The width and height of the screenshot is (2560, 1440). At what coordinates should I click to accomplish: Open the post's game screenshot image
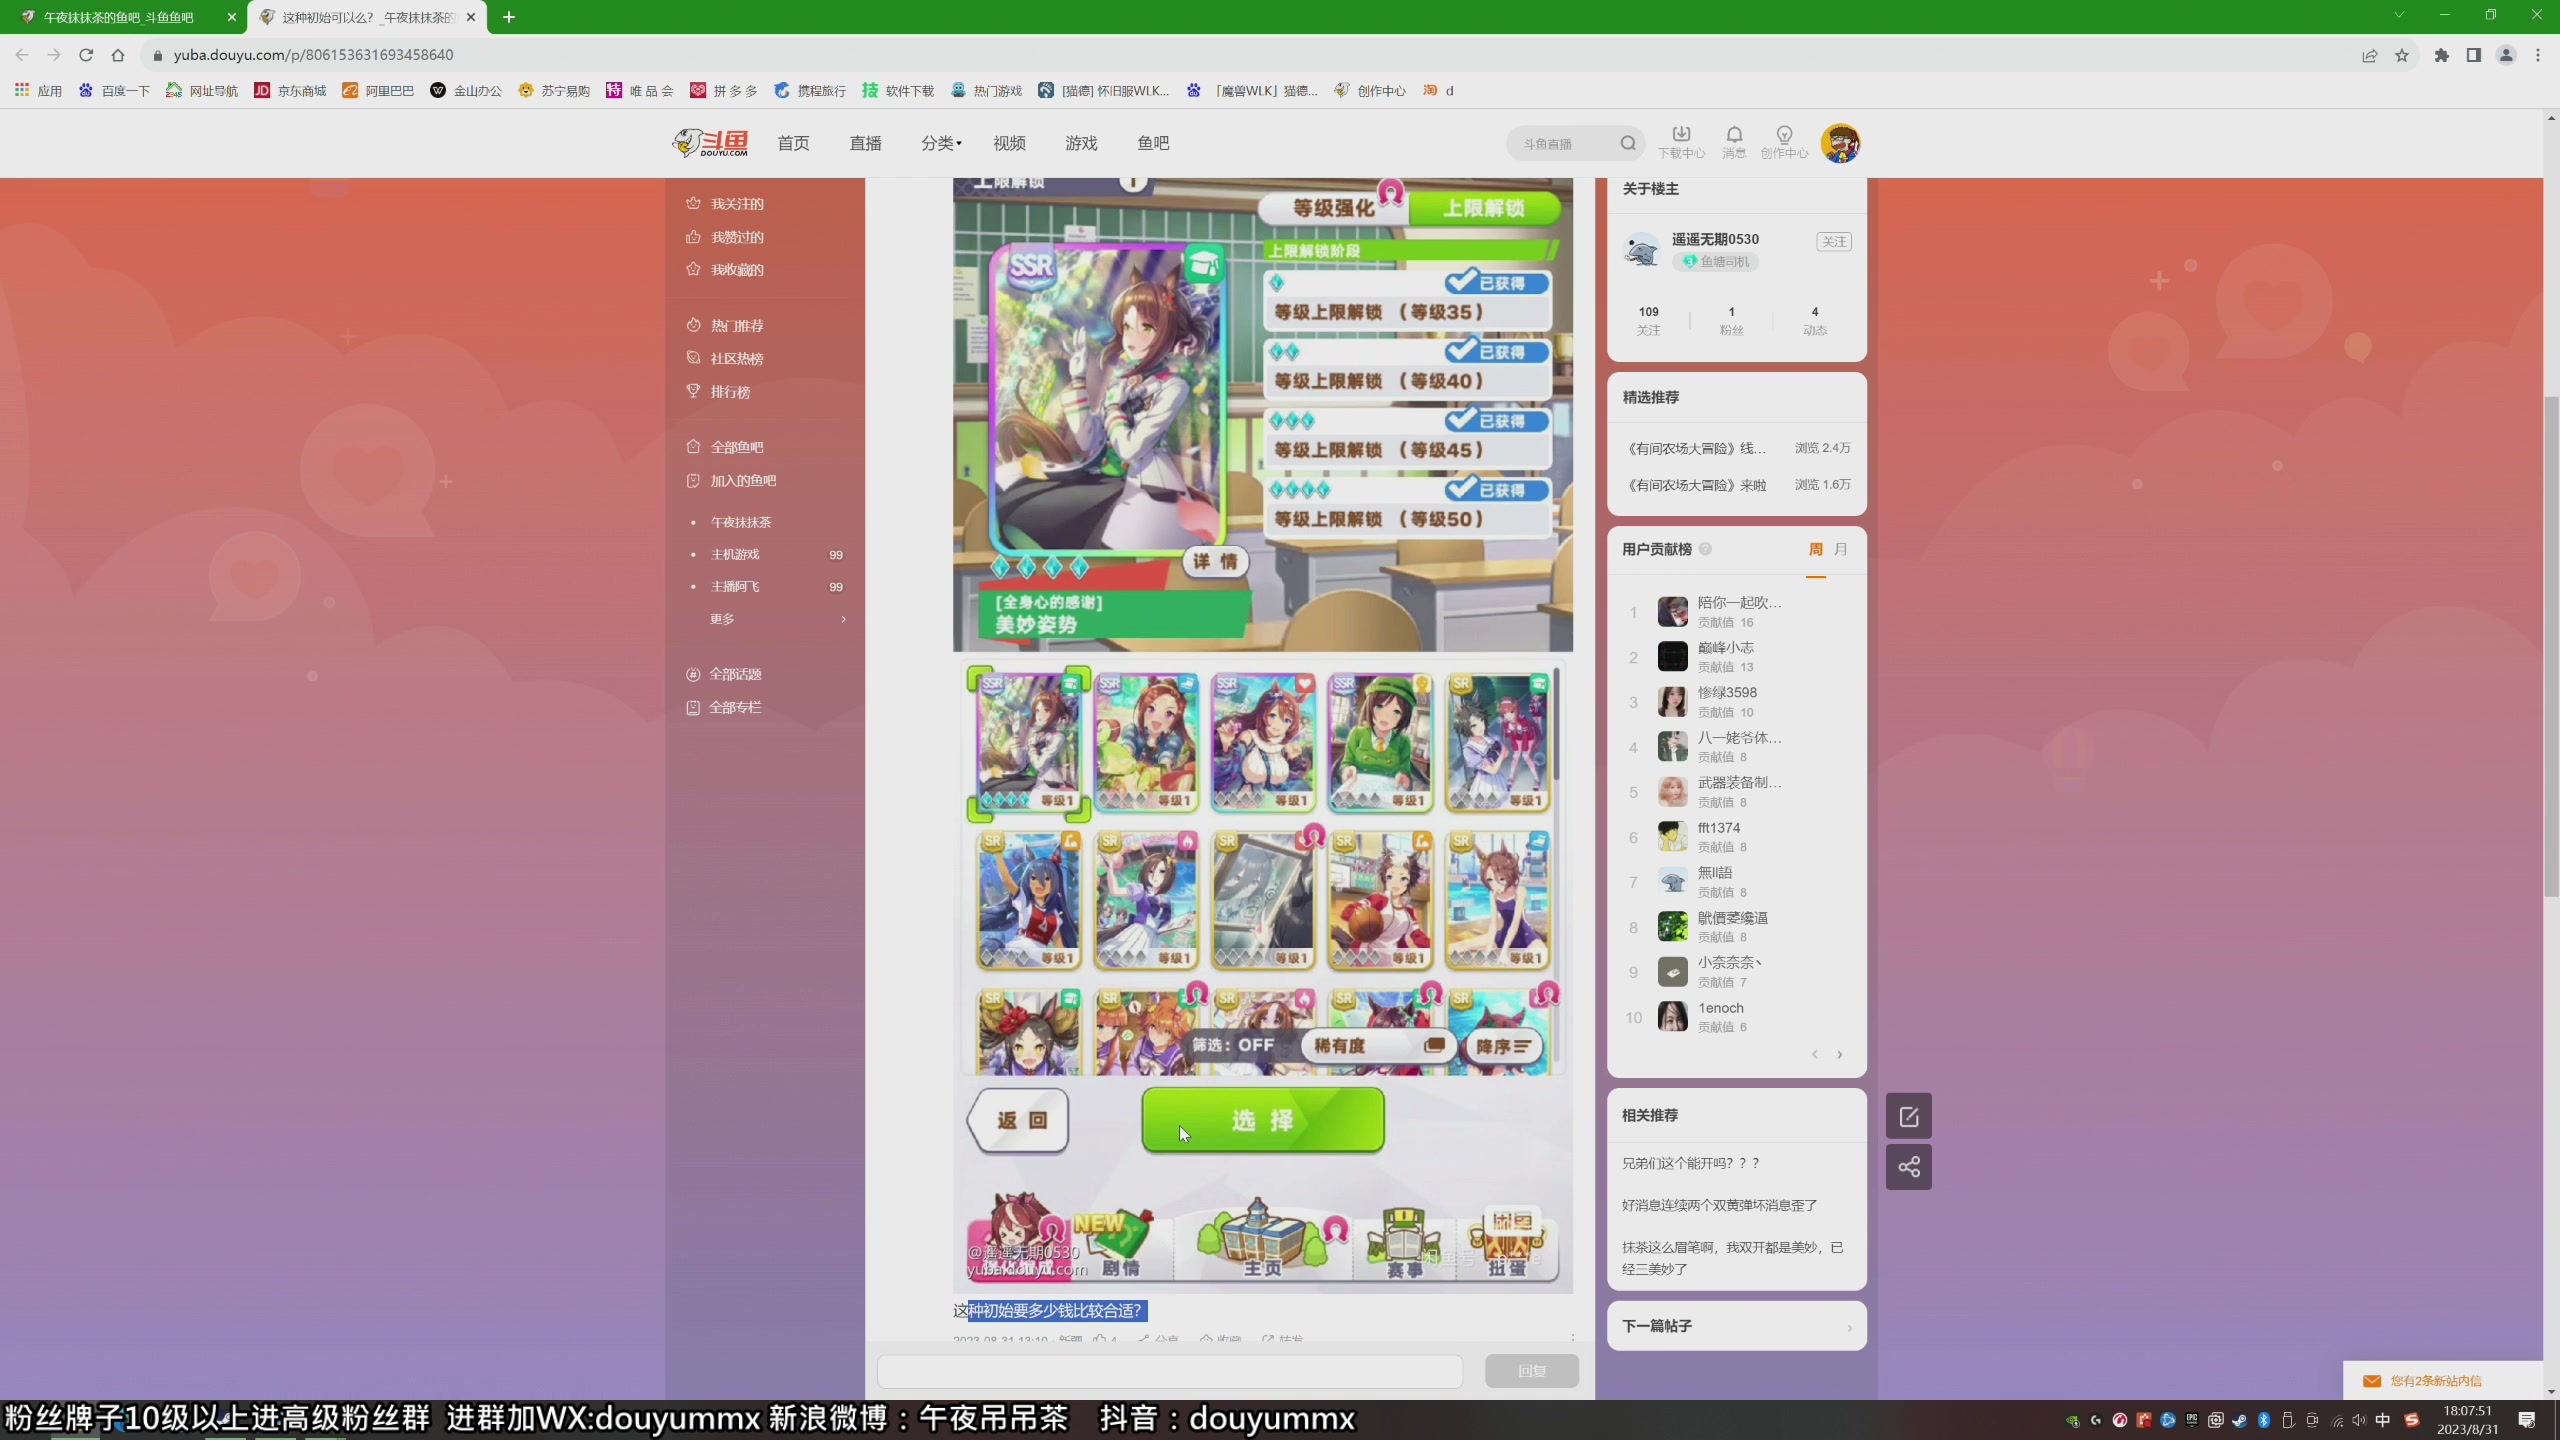tap(1263, 736)
